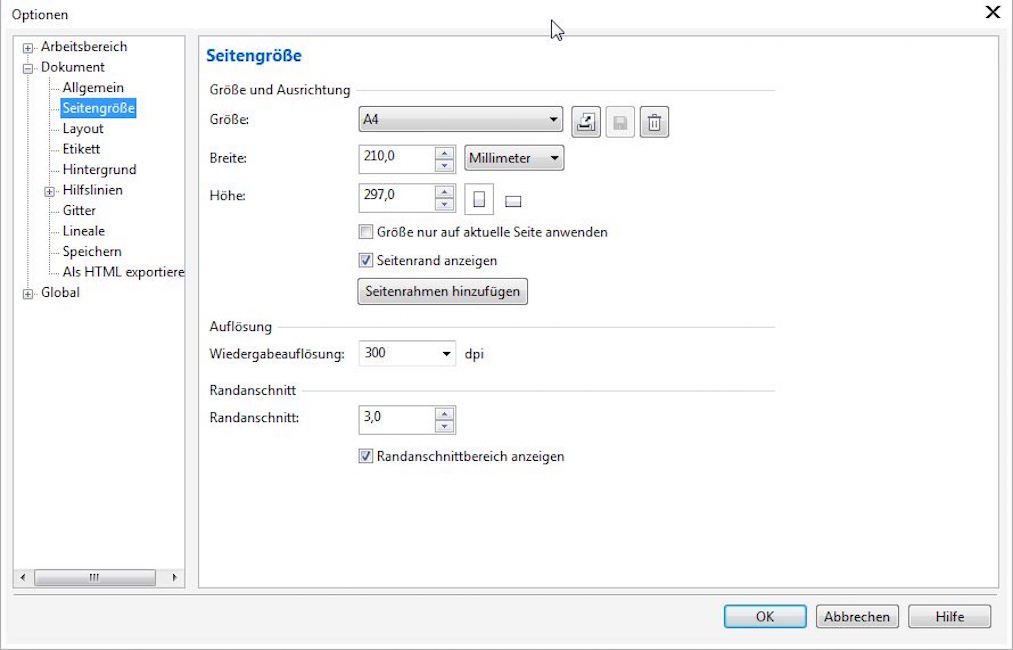Open the Wiedergabeauflösung 300 dropdown
The height and width of the screenshot is (650, 1013).
tap(446, 354)
